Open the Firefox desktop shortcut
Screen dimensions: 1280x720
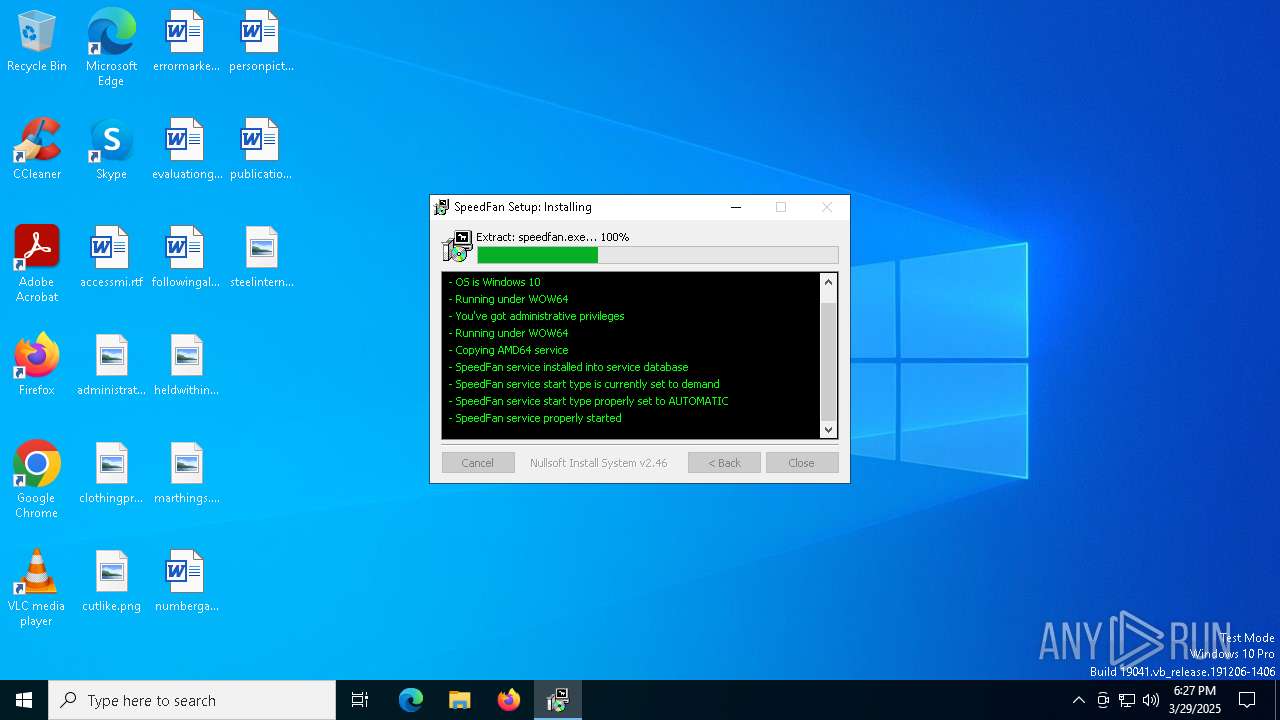click(x=37, y=365)
